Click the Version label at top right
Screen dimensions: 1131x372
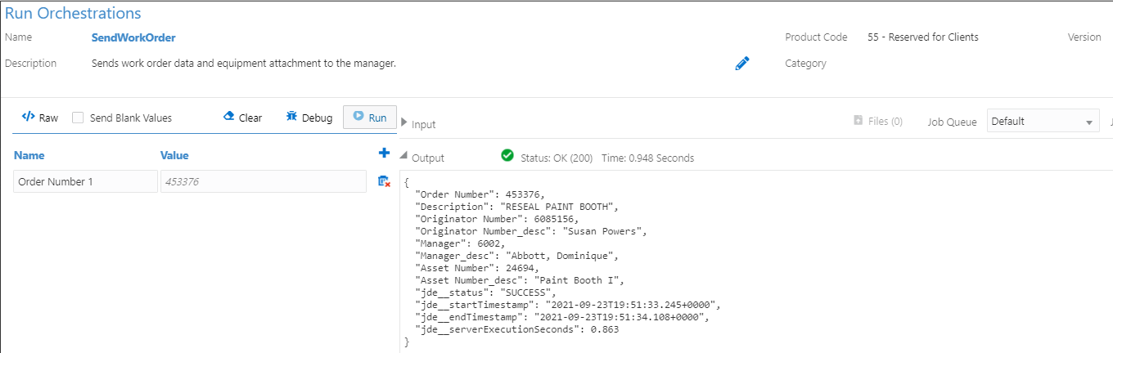[1084, 37]
